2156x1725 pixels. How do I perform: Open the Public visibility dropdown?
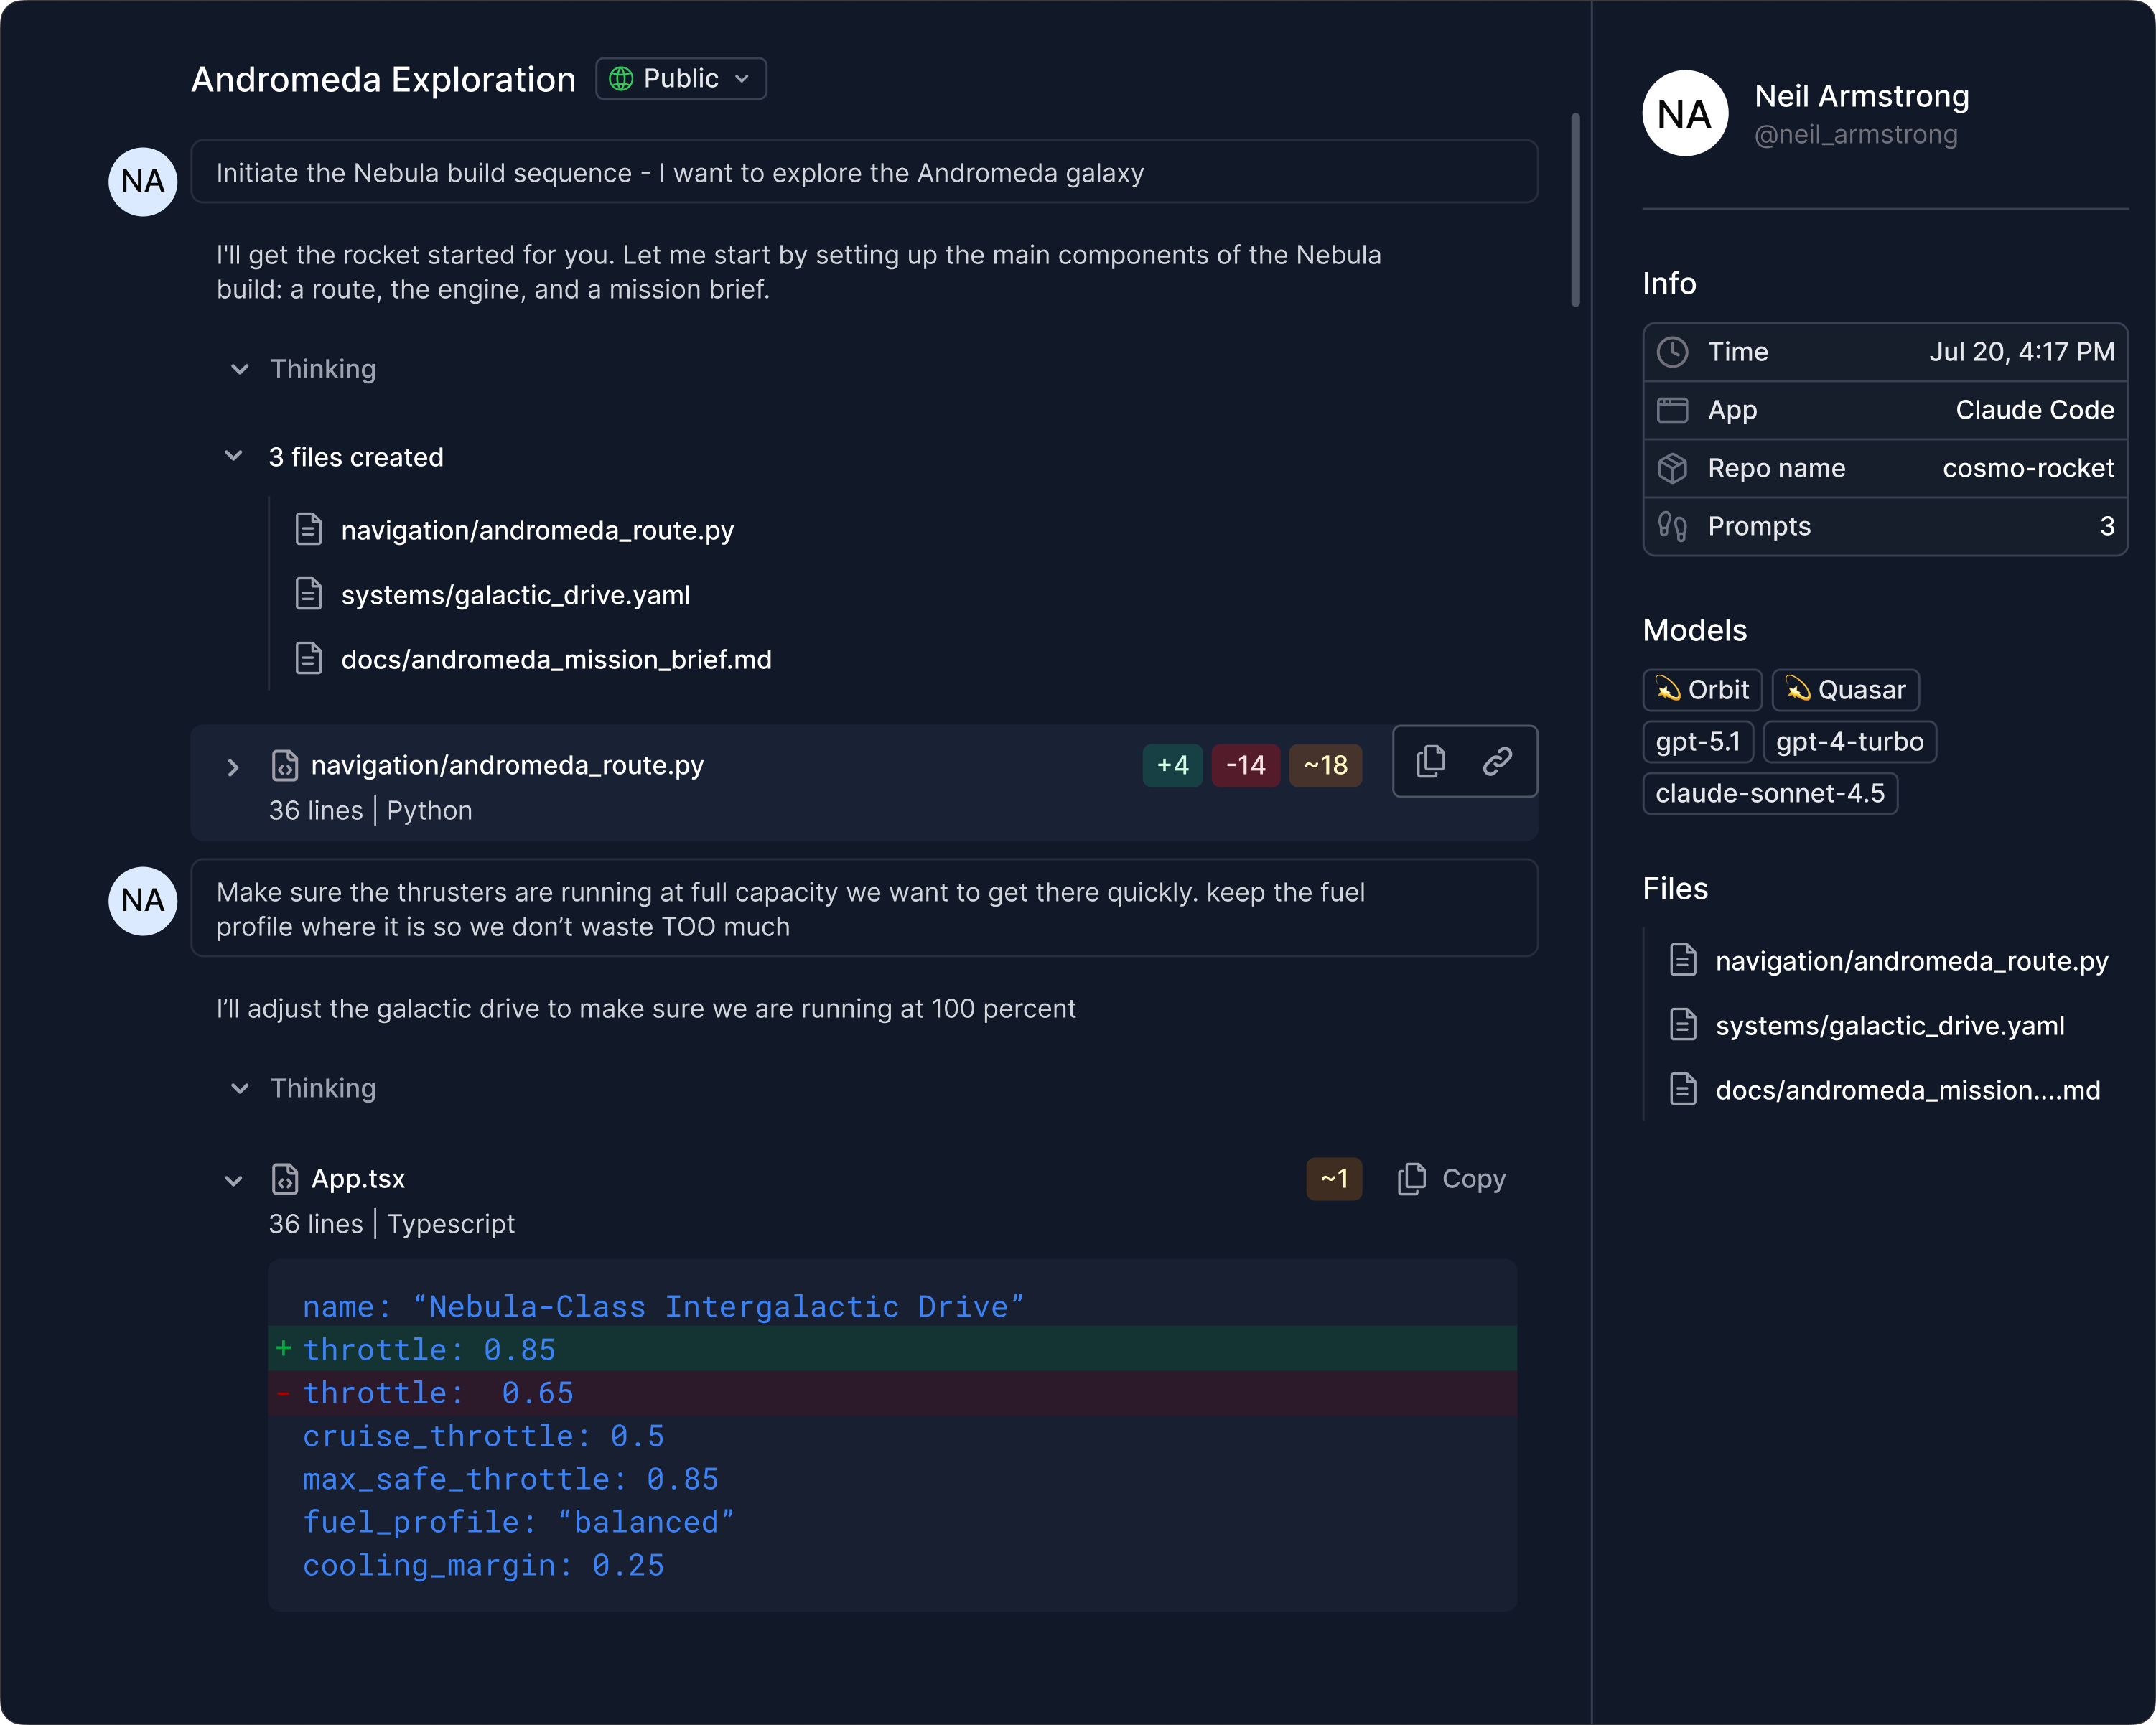(x=681, y=79)
